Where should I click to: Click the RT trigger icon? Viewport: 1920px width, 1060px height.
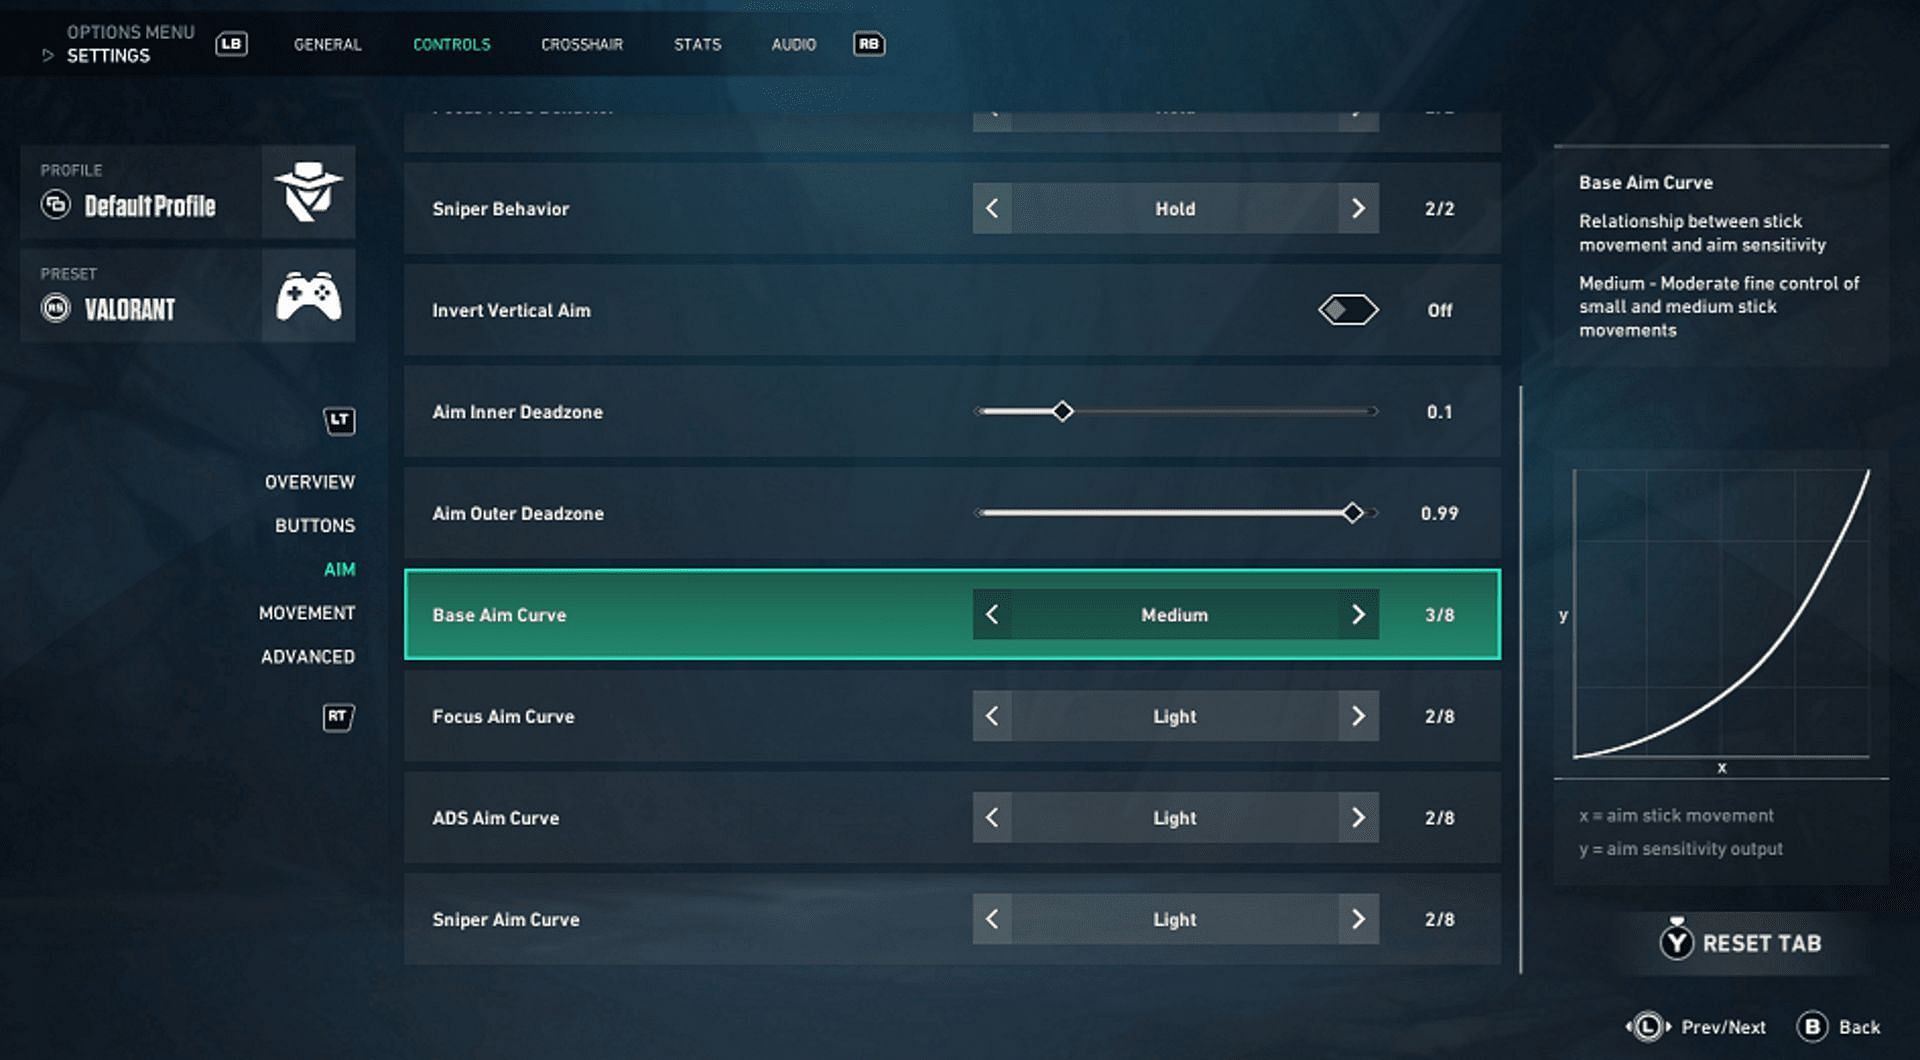click(338, 717)
